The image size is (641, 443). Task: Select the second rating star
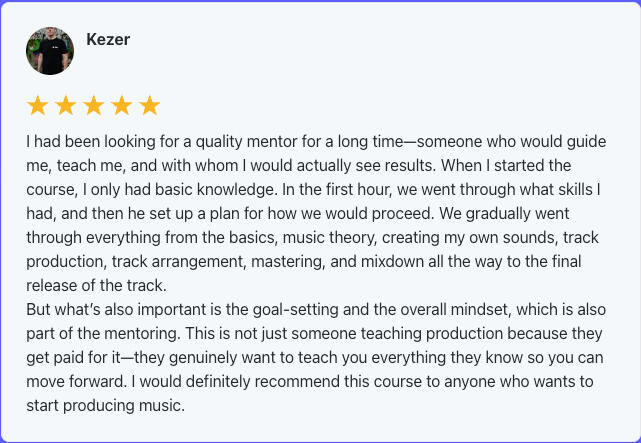66,106
